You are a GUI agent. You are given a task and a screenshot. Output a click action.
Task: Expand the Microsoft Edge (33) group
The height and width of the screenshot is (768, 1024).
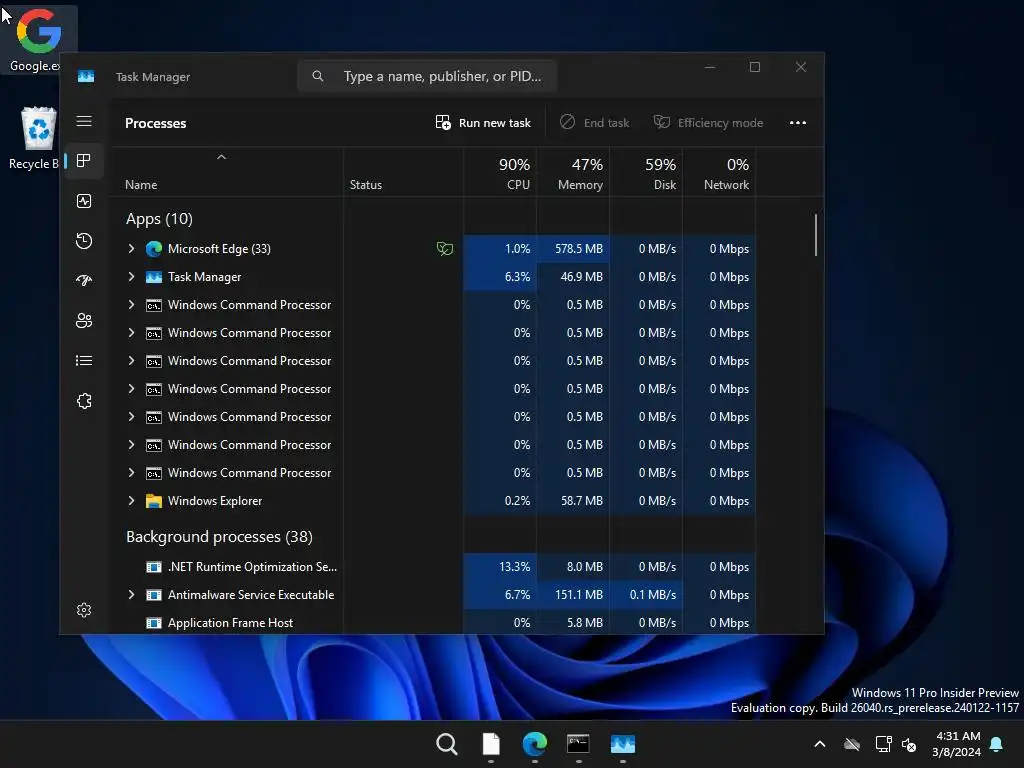click(131, 249)
